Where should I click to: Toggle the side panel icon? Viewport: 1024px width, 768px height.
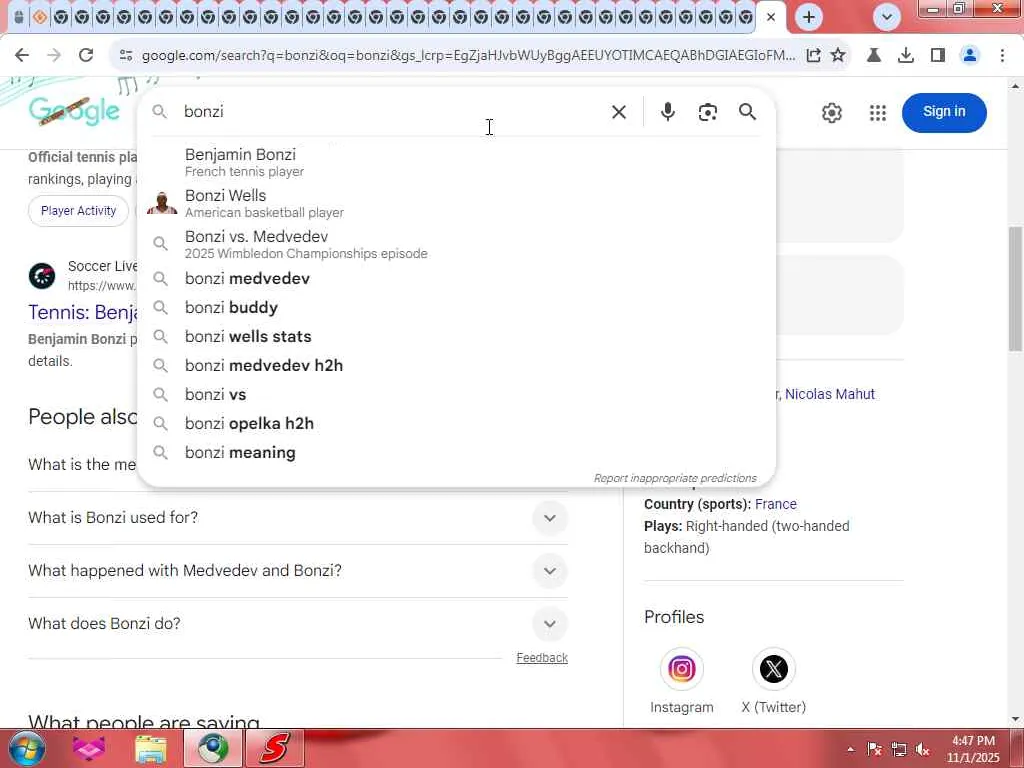pyautogui.click(x=938, y=56)
